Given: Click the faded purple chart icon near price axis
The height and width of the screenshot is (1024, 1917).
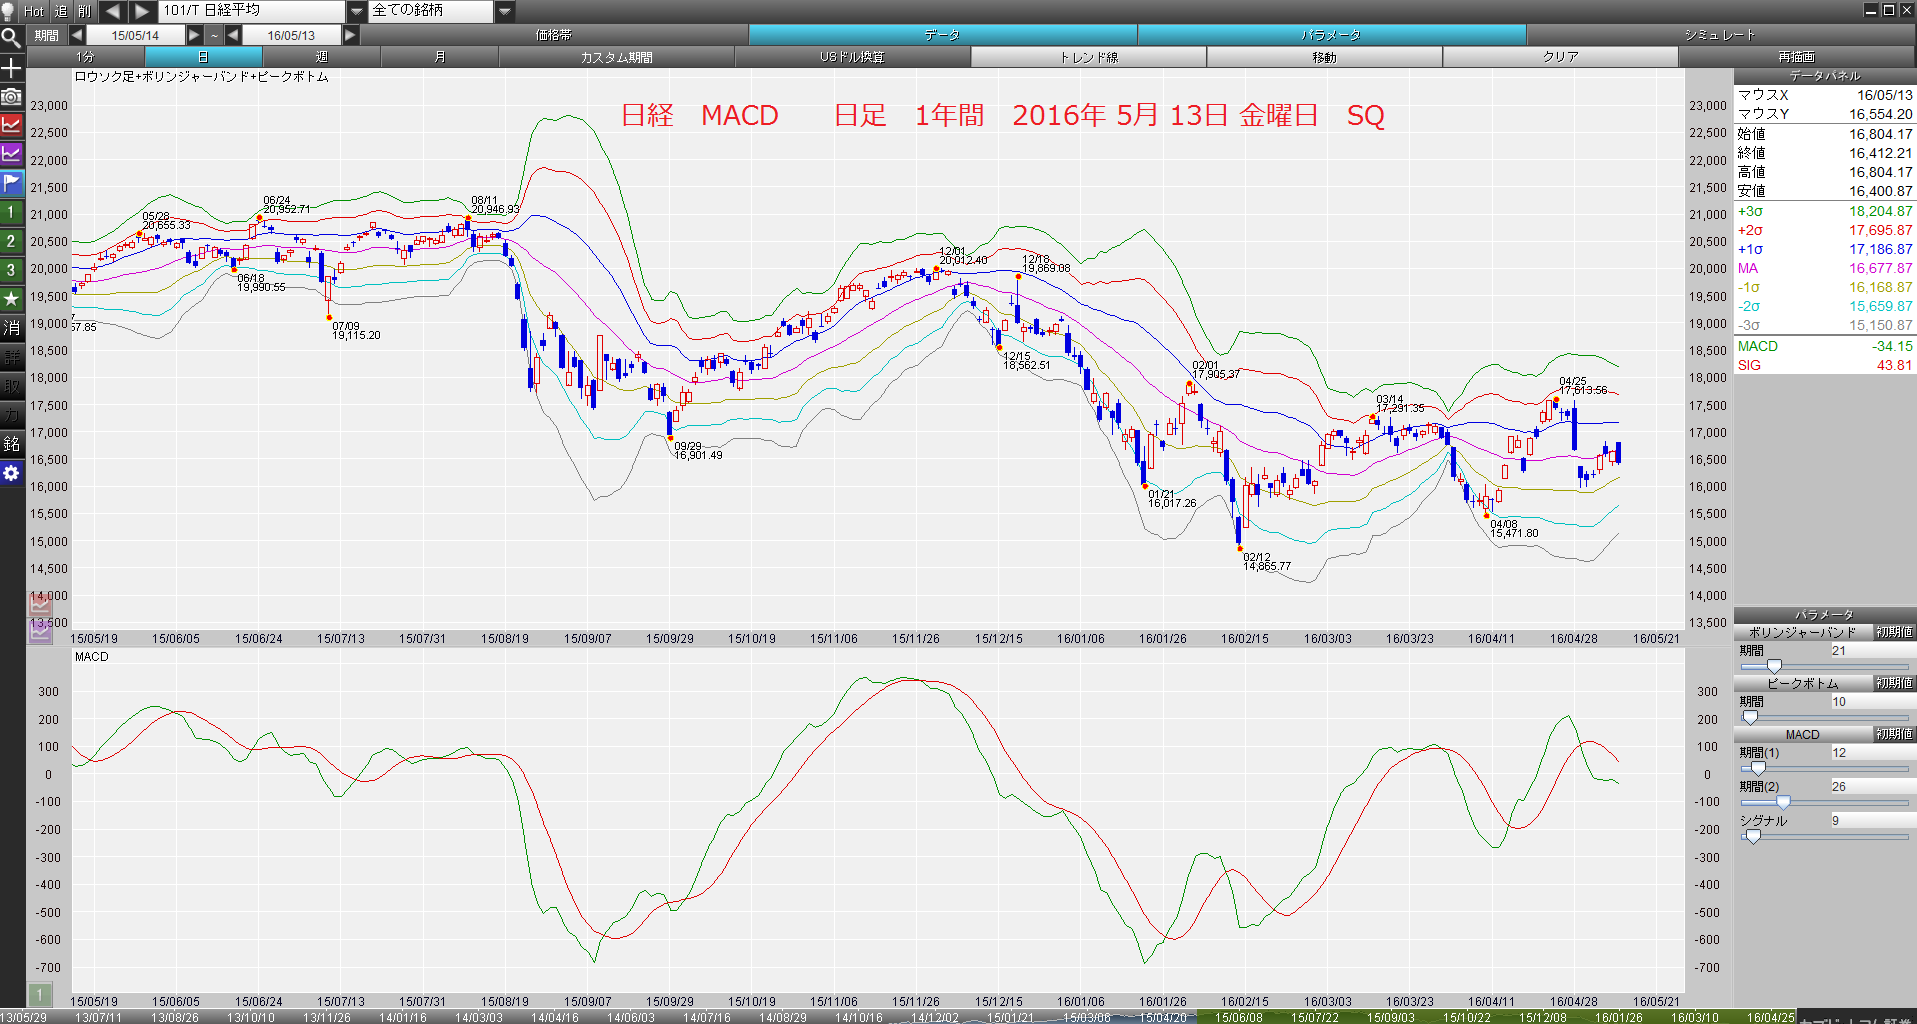Looking at the screenshot, I should pyautogui.click(x=40, y=632).
